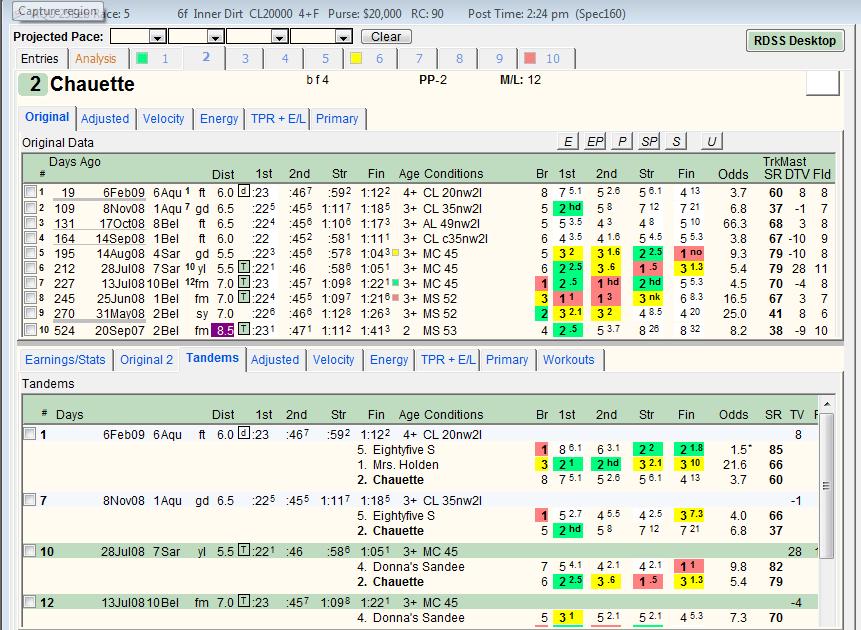This screenshot has height=630, width=861.
Task: Tick checkbox for past race 5 (14Aug08)
Action: tap(30, 253)
